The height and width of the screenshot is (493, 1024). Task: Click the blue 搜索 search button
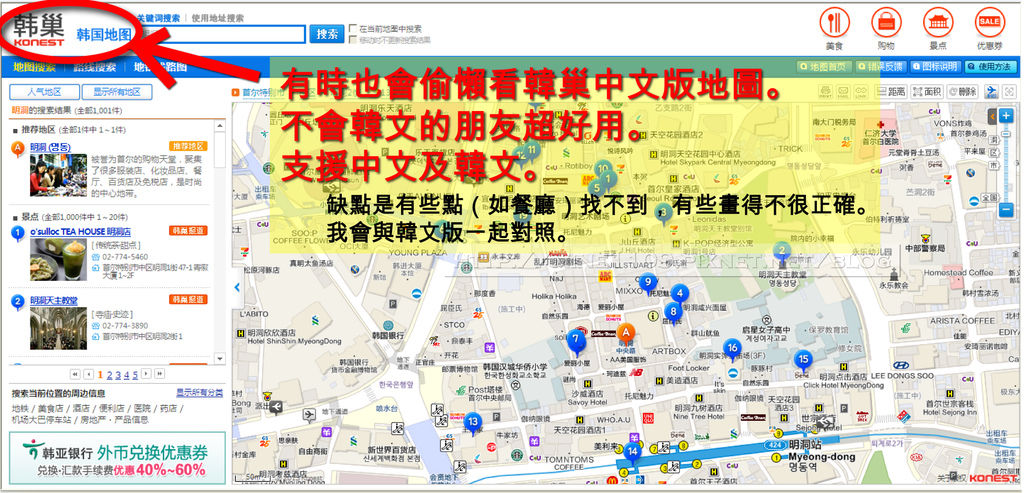pos(327,34)
